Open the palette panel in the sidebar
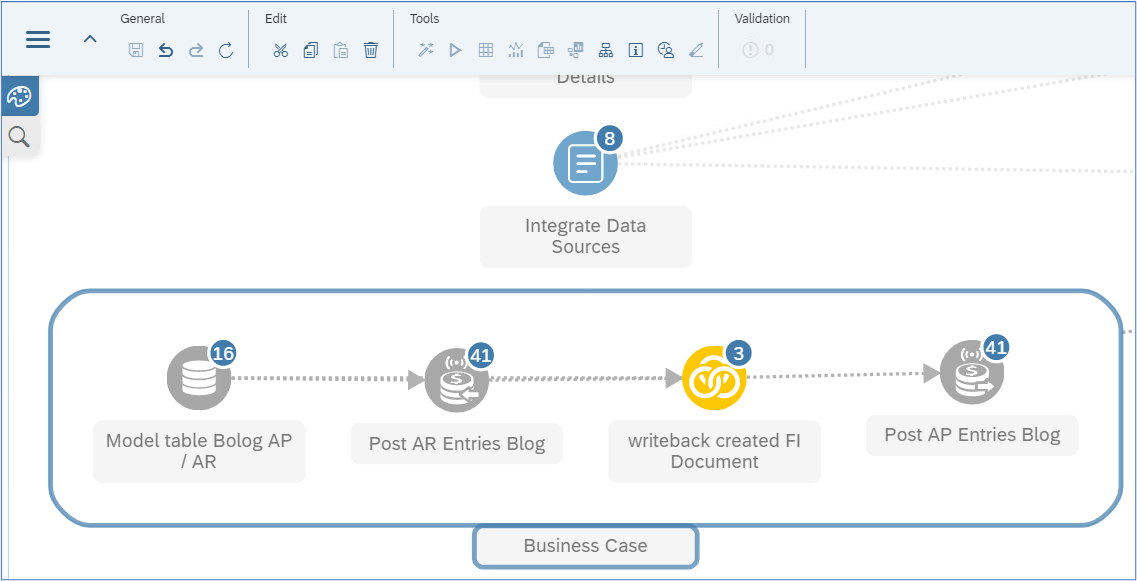The height and width of the screenshot is (581, 1137). click(x=19, y=96)
